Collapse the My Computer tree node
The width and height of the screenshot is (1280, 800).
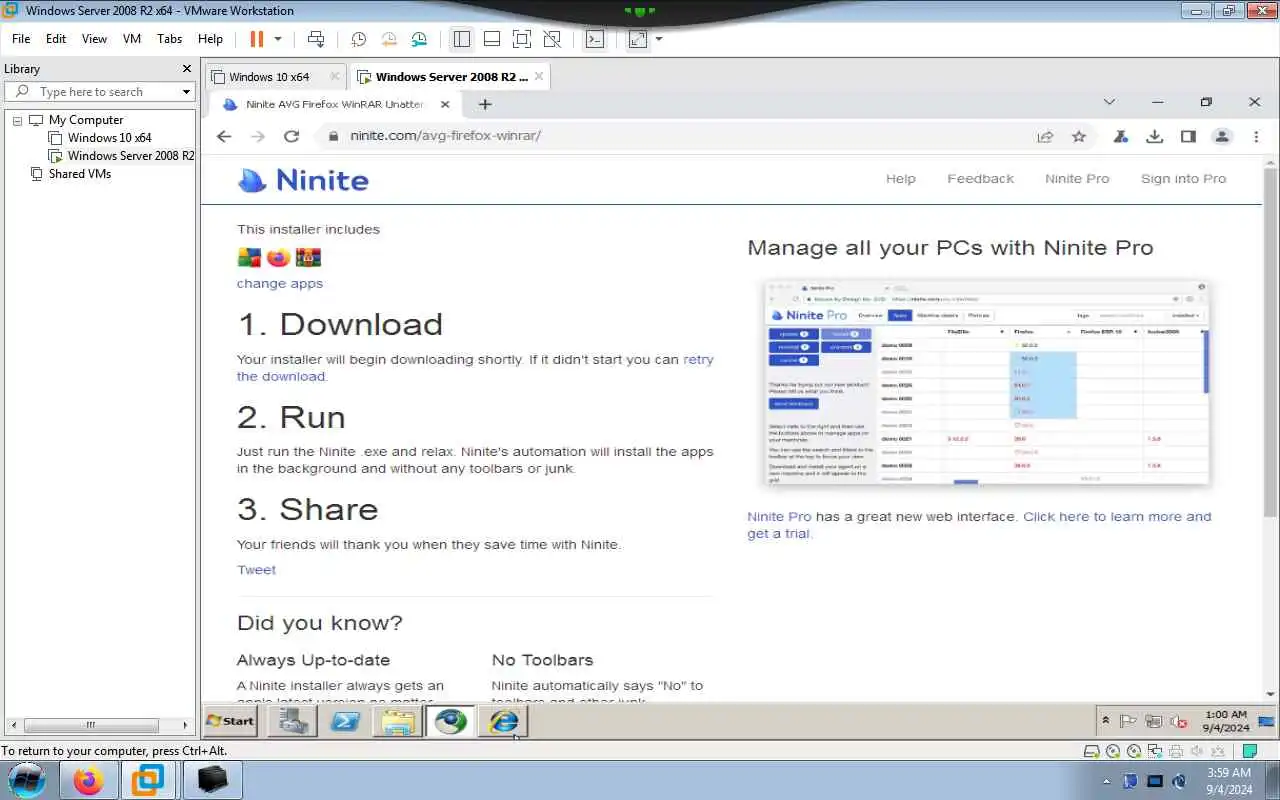(17, 120)
